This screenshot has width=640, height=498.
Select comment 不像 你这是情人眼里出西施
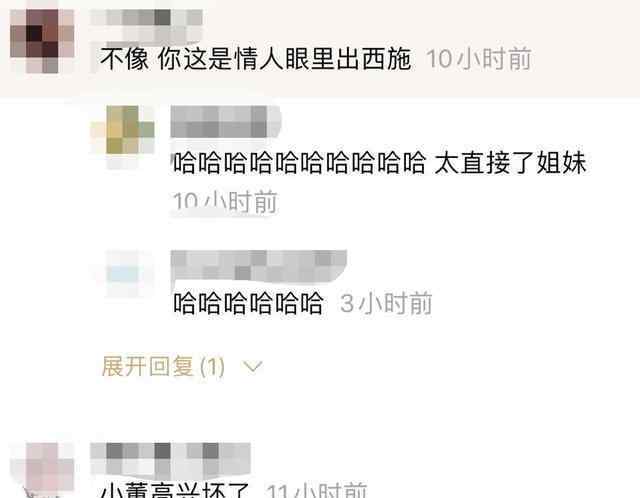256,59
